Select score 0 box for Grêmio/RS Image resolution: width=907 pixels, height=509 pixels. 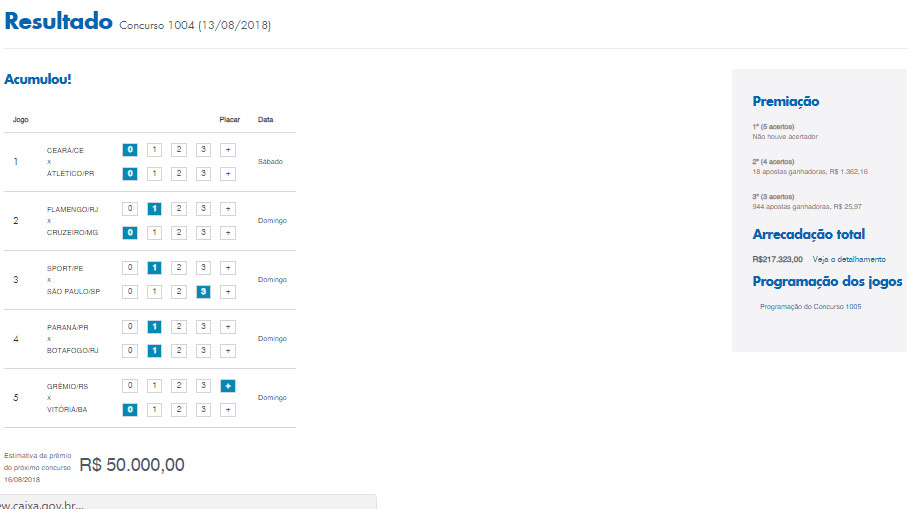coord(130,386)
